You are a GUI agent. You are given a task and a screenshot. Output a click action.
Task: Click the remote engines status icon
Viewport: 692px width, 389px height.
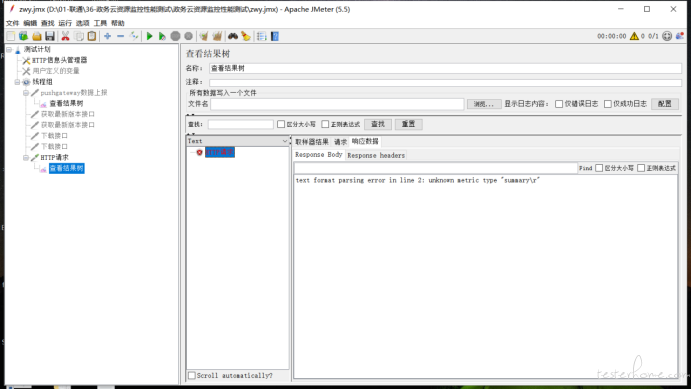(667, 36)
